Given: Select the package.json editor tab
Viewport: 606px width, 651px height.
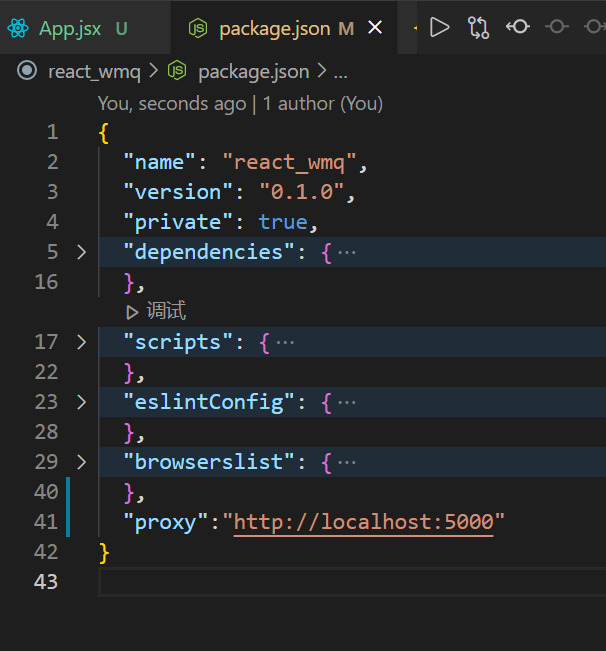Looking at the screenshot, I should click(x=273, y=29).
